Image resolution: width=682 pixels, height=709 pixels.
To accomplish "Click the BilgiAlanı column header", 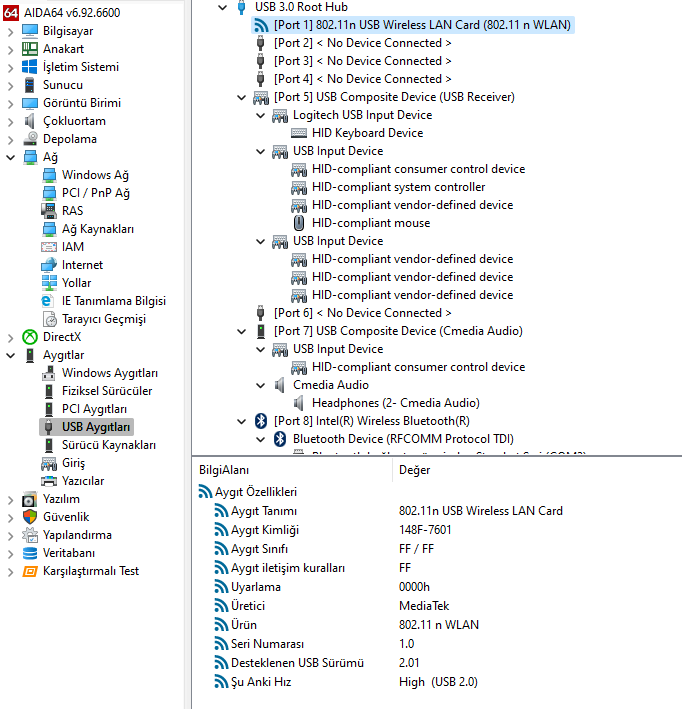I will 224,470.
